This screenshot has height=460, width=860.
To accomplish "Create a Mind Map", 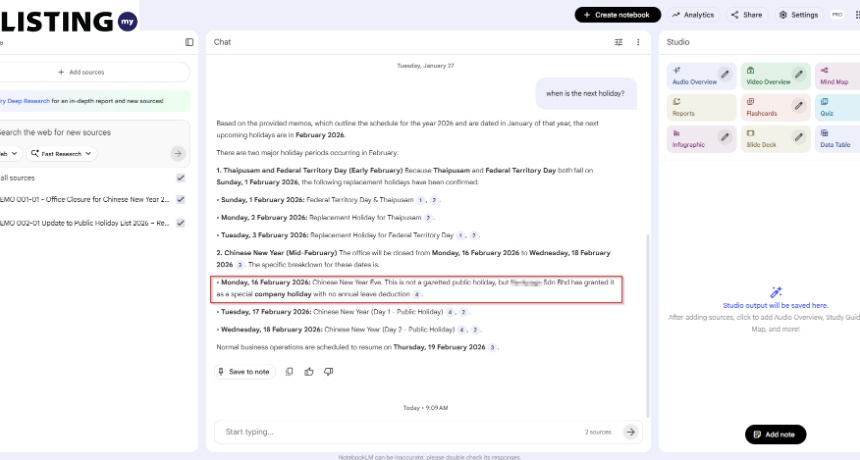I will click(x=838, y=76).
